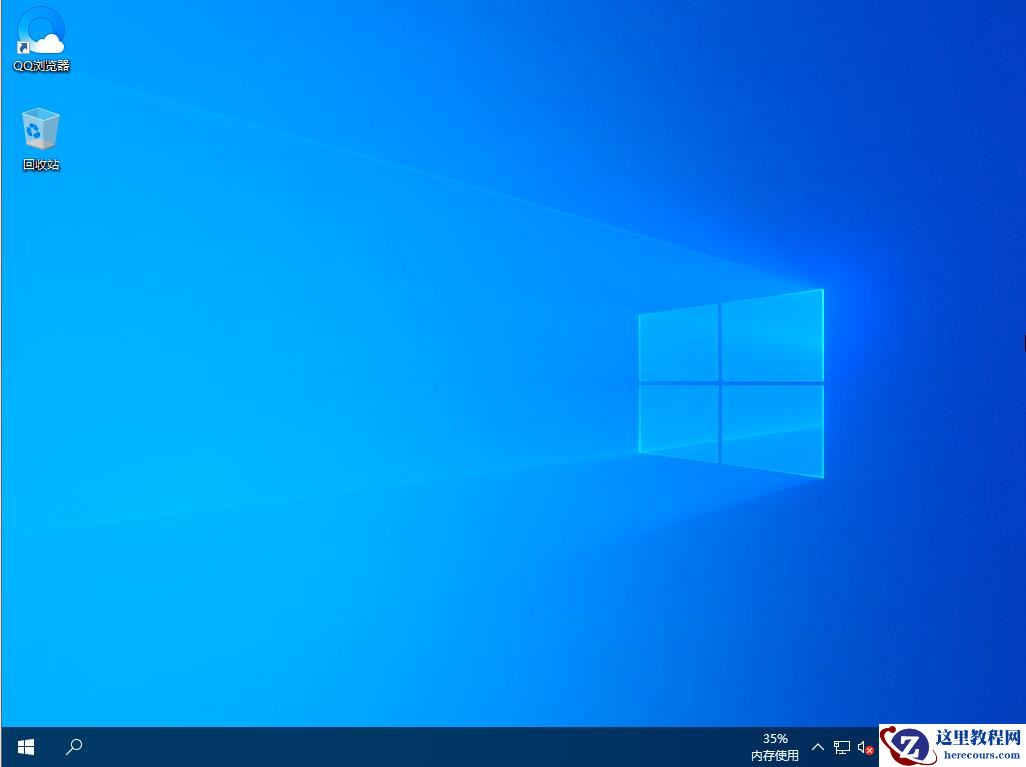Screen dimensions: 1026x767
Task: Show hidden tray icons via the chevron
Action: pyautogui.click(x=817, y=746)
